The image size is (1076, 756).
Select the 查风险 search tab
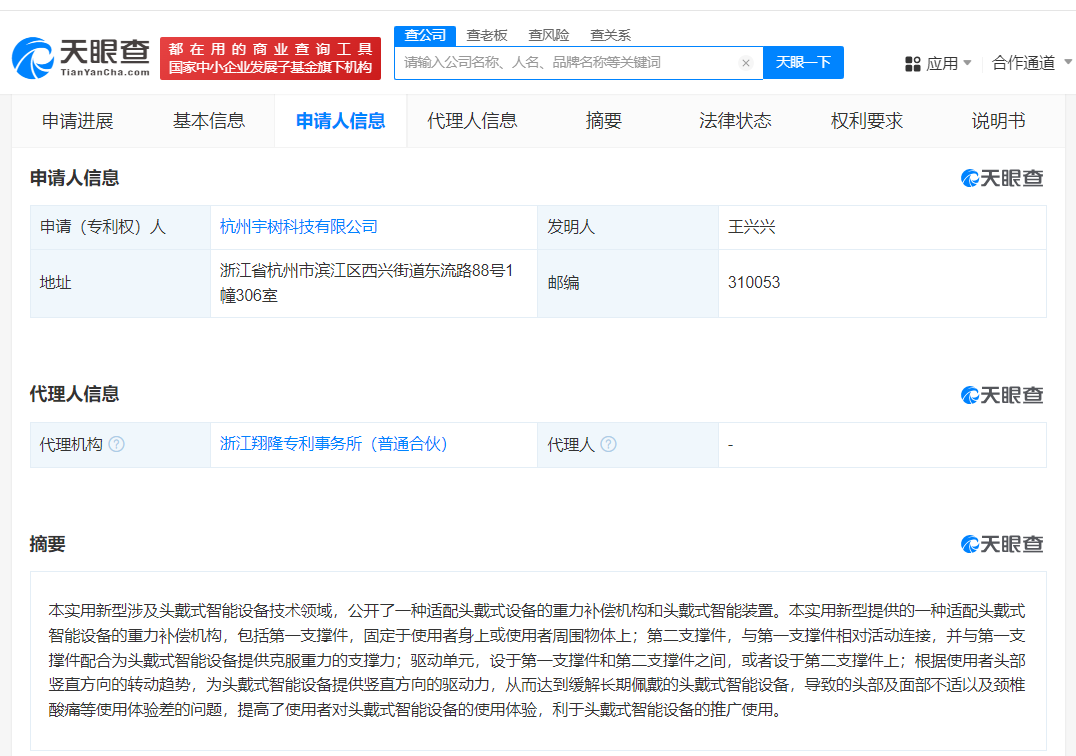tap(548, 35)
